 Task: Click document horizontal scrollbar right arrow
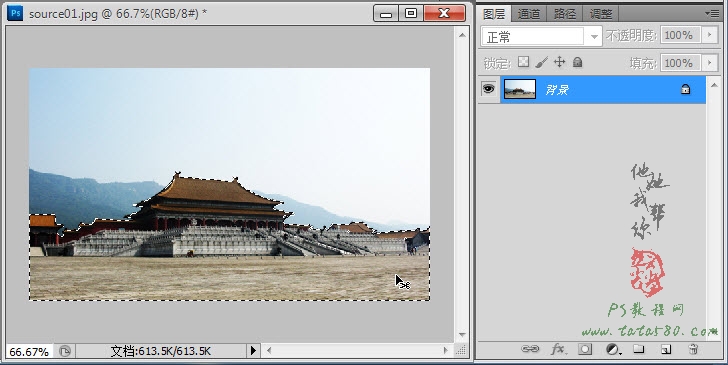point(446,351)
